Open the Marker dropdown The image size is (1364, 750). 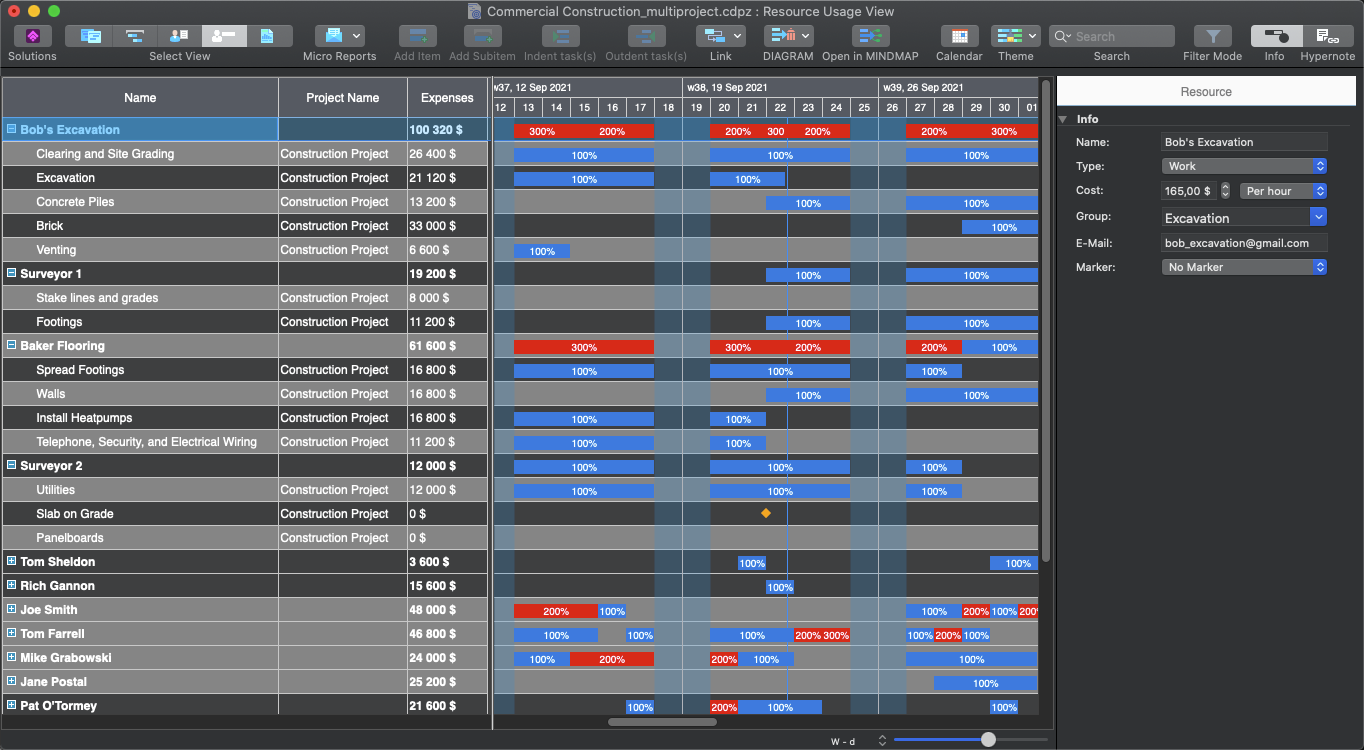pos(1244,267)
